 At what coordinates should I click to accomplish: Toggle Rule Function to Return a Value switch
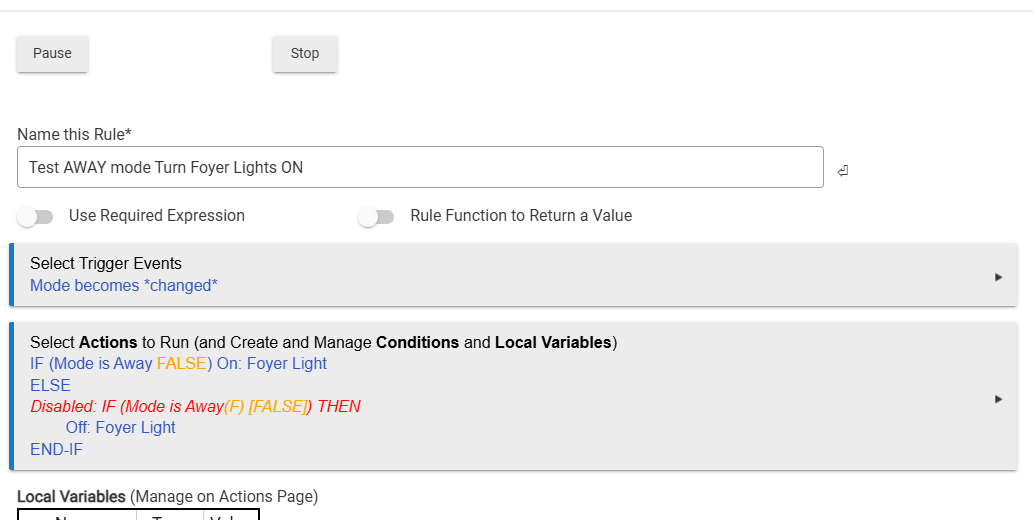pos(375,217)
